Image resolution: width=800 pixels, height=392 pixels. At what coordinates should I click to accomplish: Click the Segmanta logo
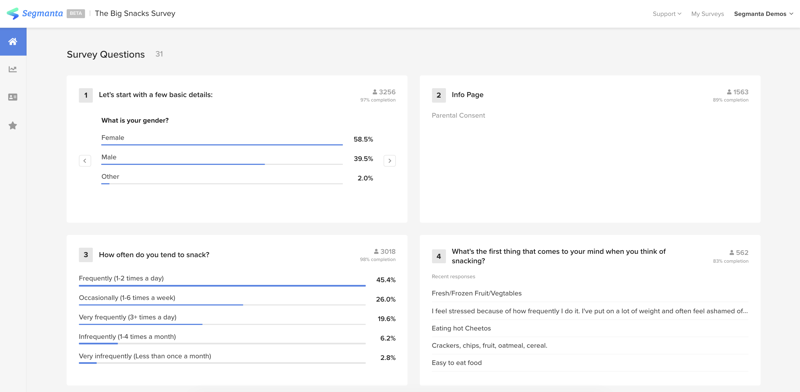(34, 14)
